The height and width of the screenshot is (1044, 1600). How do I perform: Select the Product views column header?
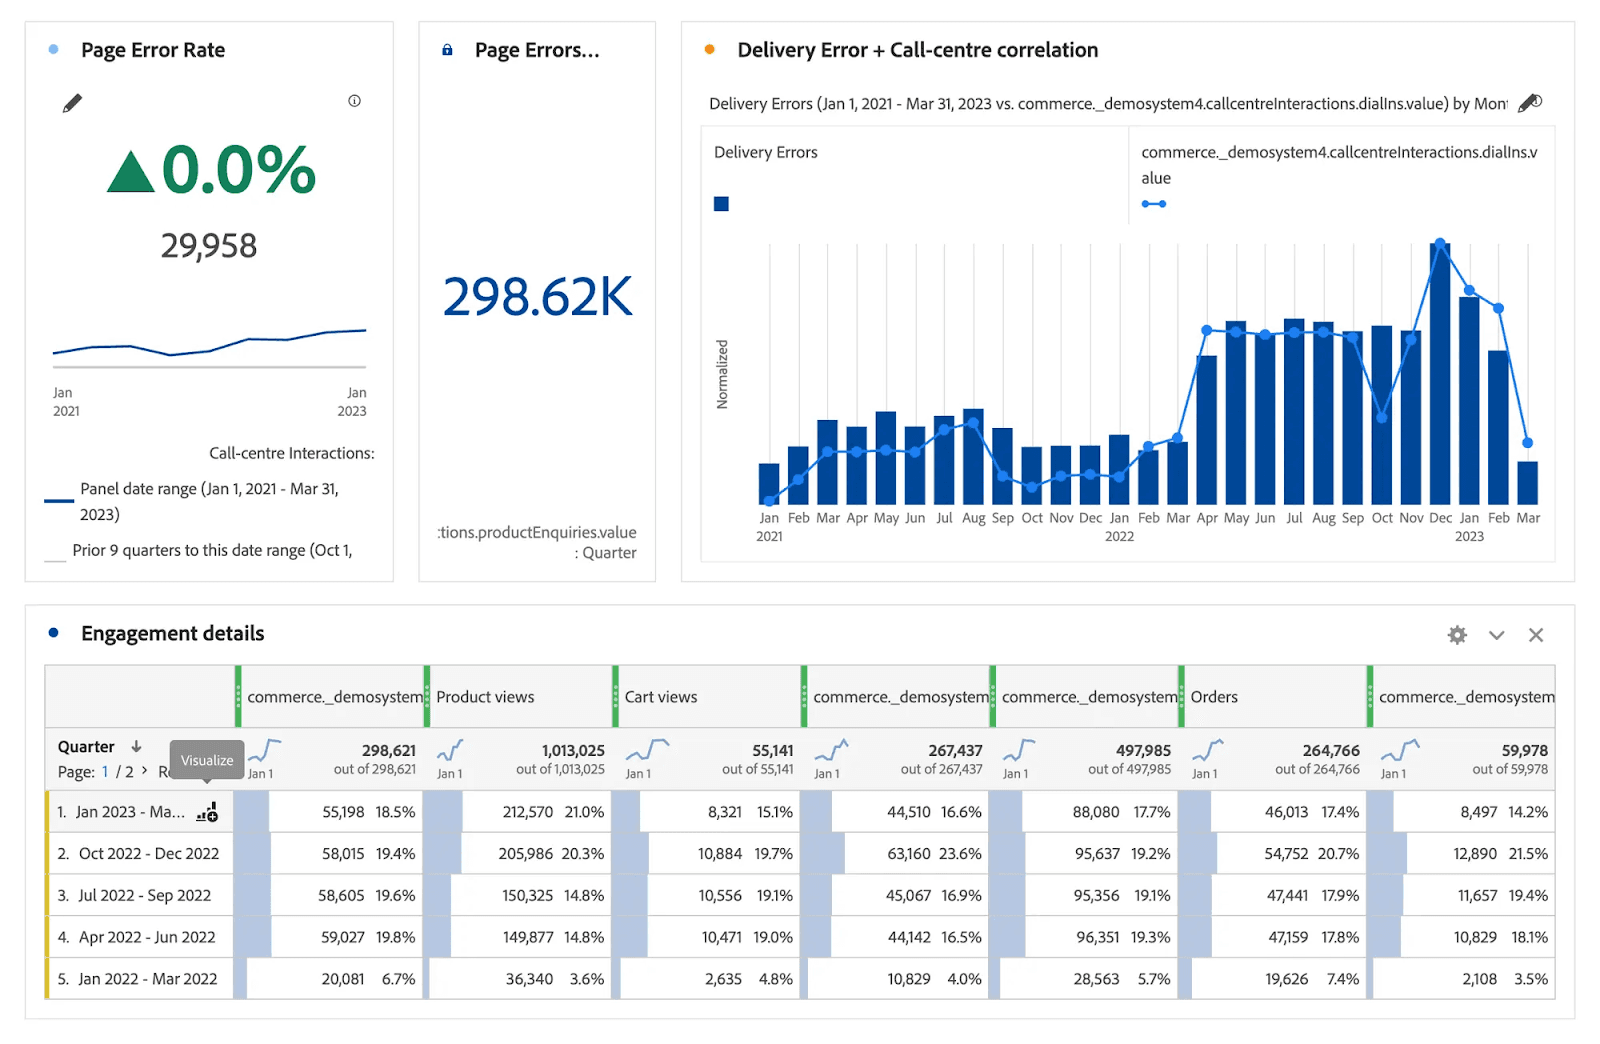click(485, 697)
